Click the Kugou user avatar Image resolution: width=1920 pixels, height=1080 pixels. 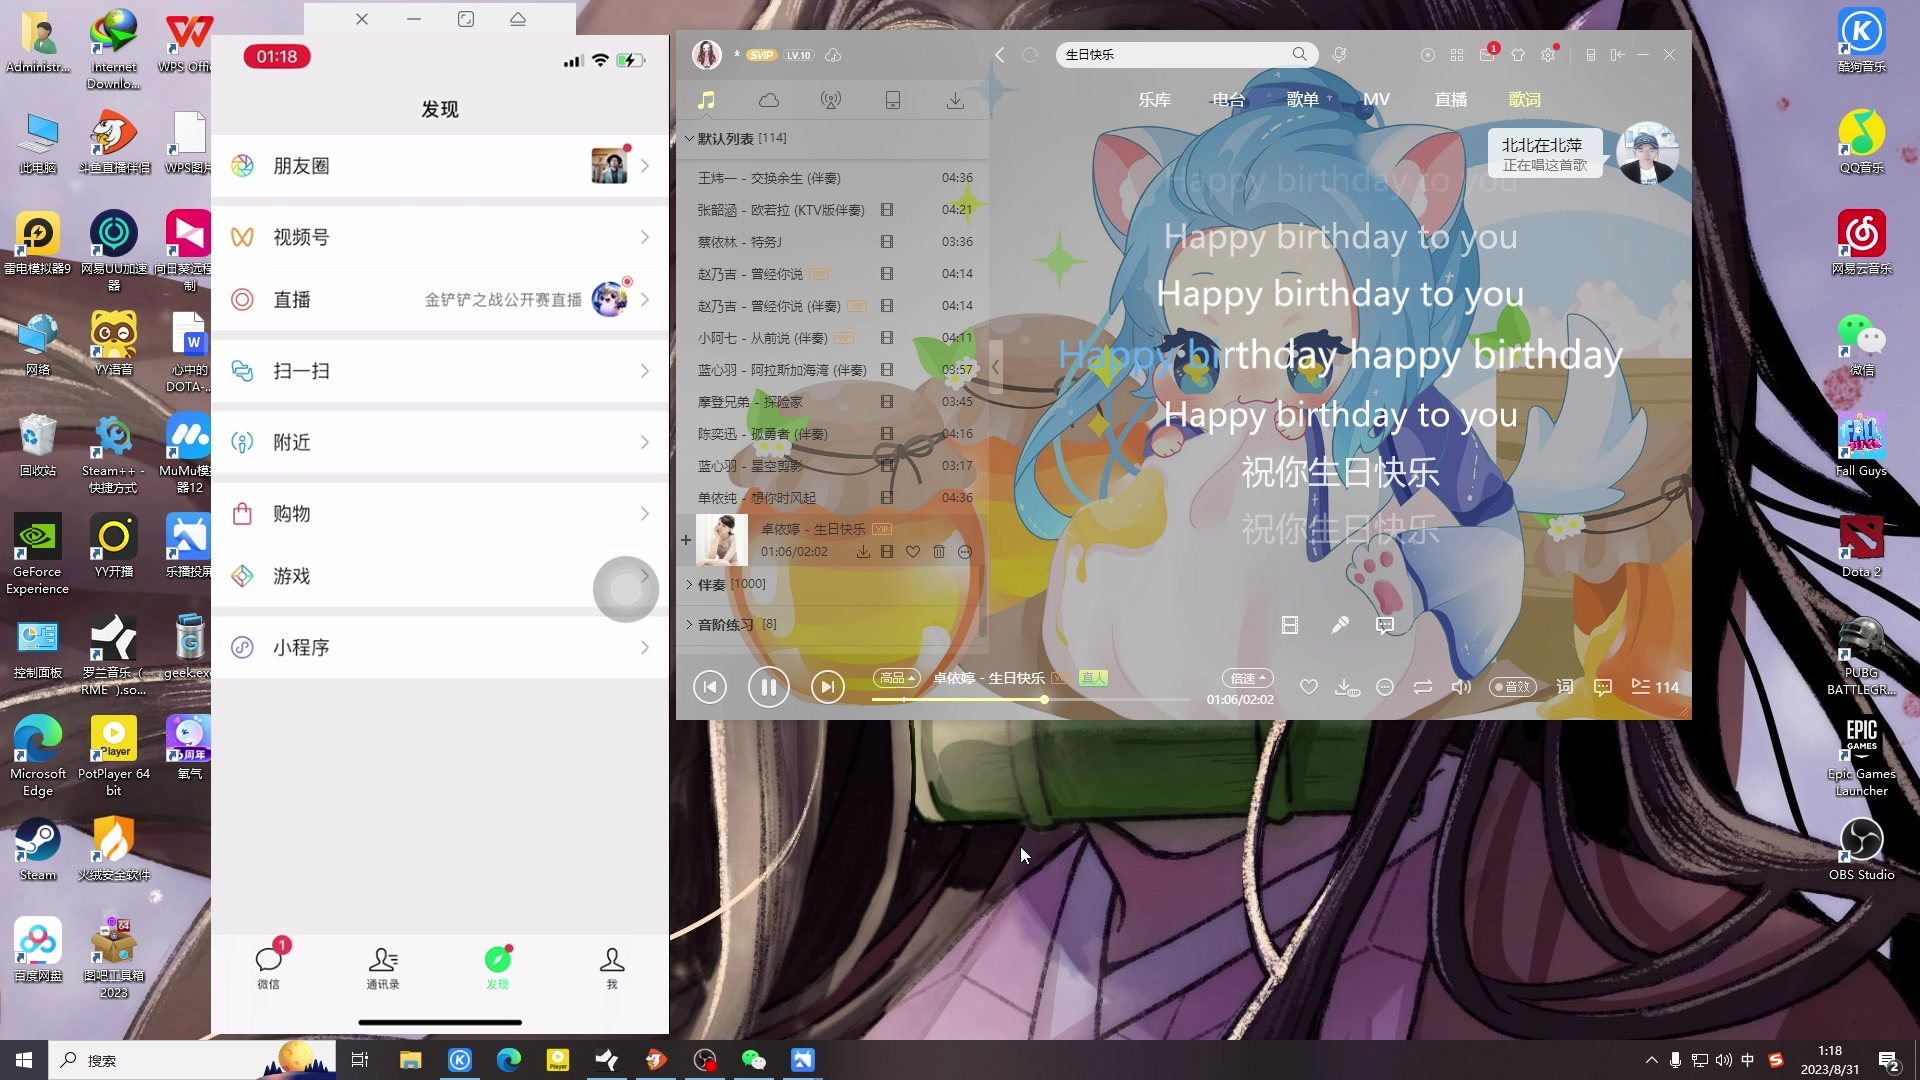click(707, 55)
